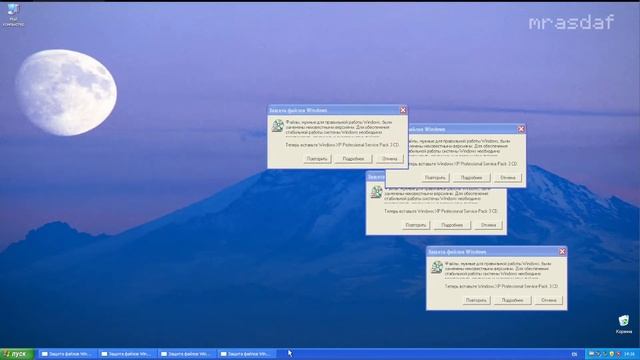Close the upper-right Защита файлов Windows dialog
640x360 pixels.
pos(521,129)
